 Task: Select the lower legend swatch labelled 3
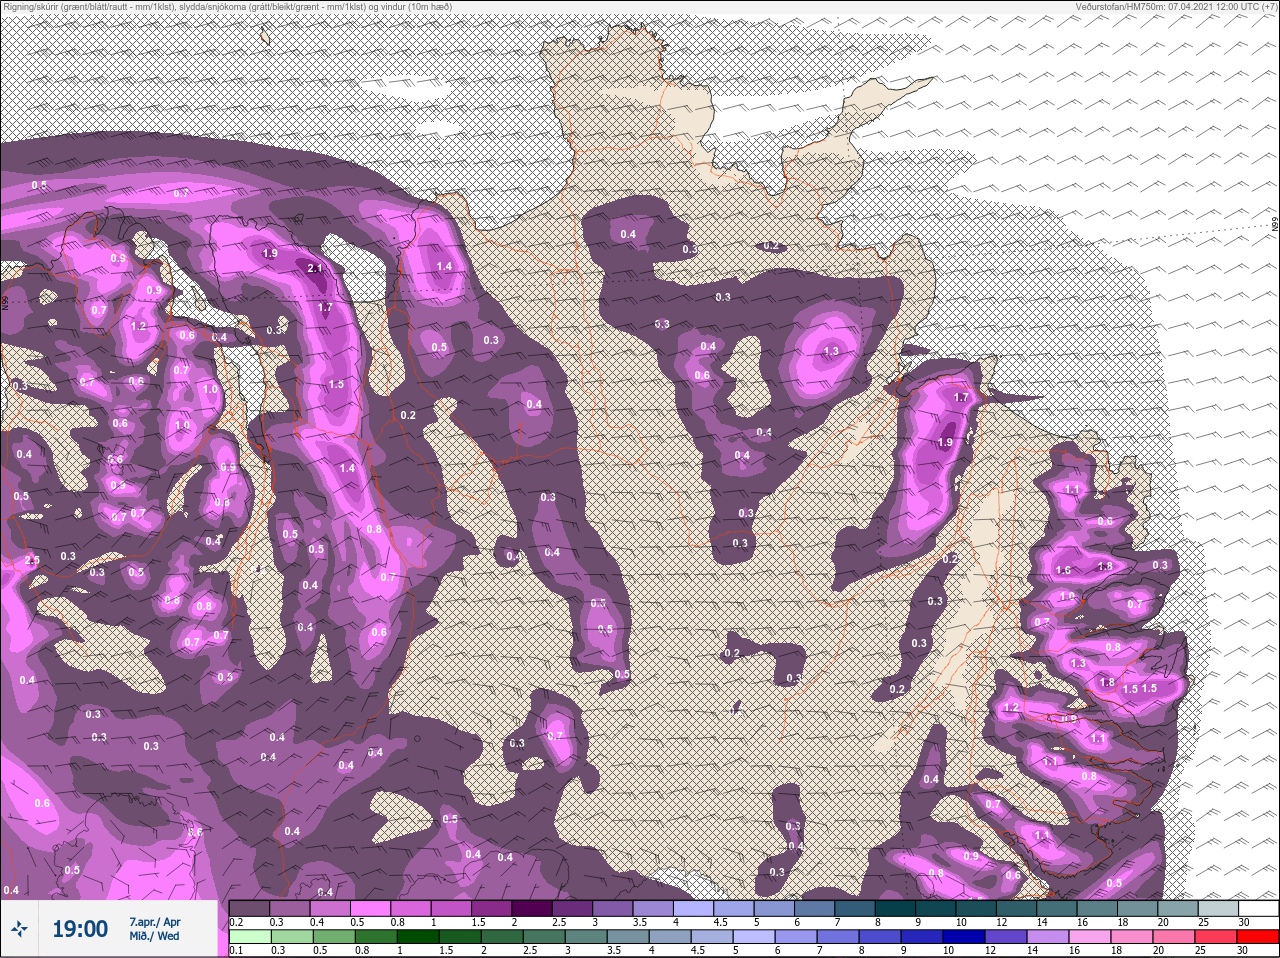pyautogui.click(x=586, y=937)
